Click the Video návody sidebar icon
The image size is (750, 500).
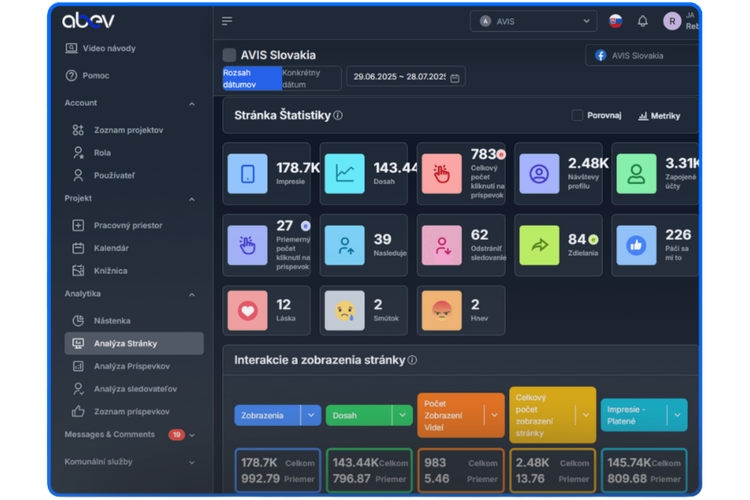click(71, 48)
